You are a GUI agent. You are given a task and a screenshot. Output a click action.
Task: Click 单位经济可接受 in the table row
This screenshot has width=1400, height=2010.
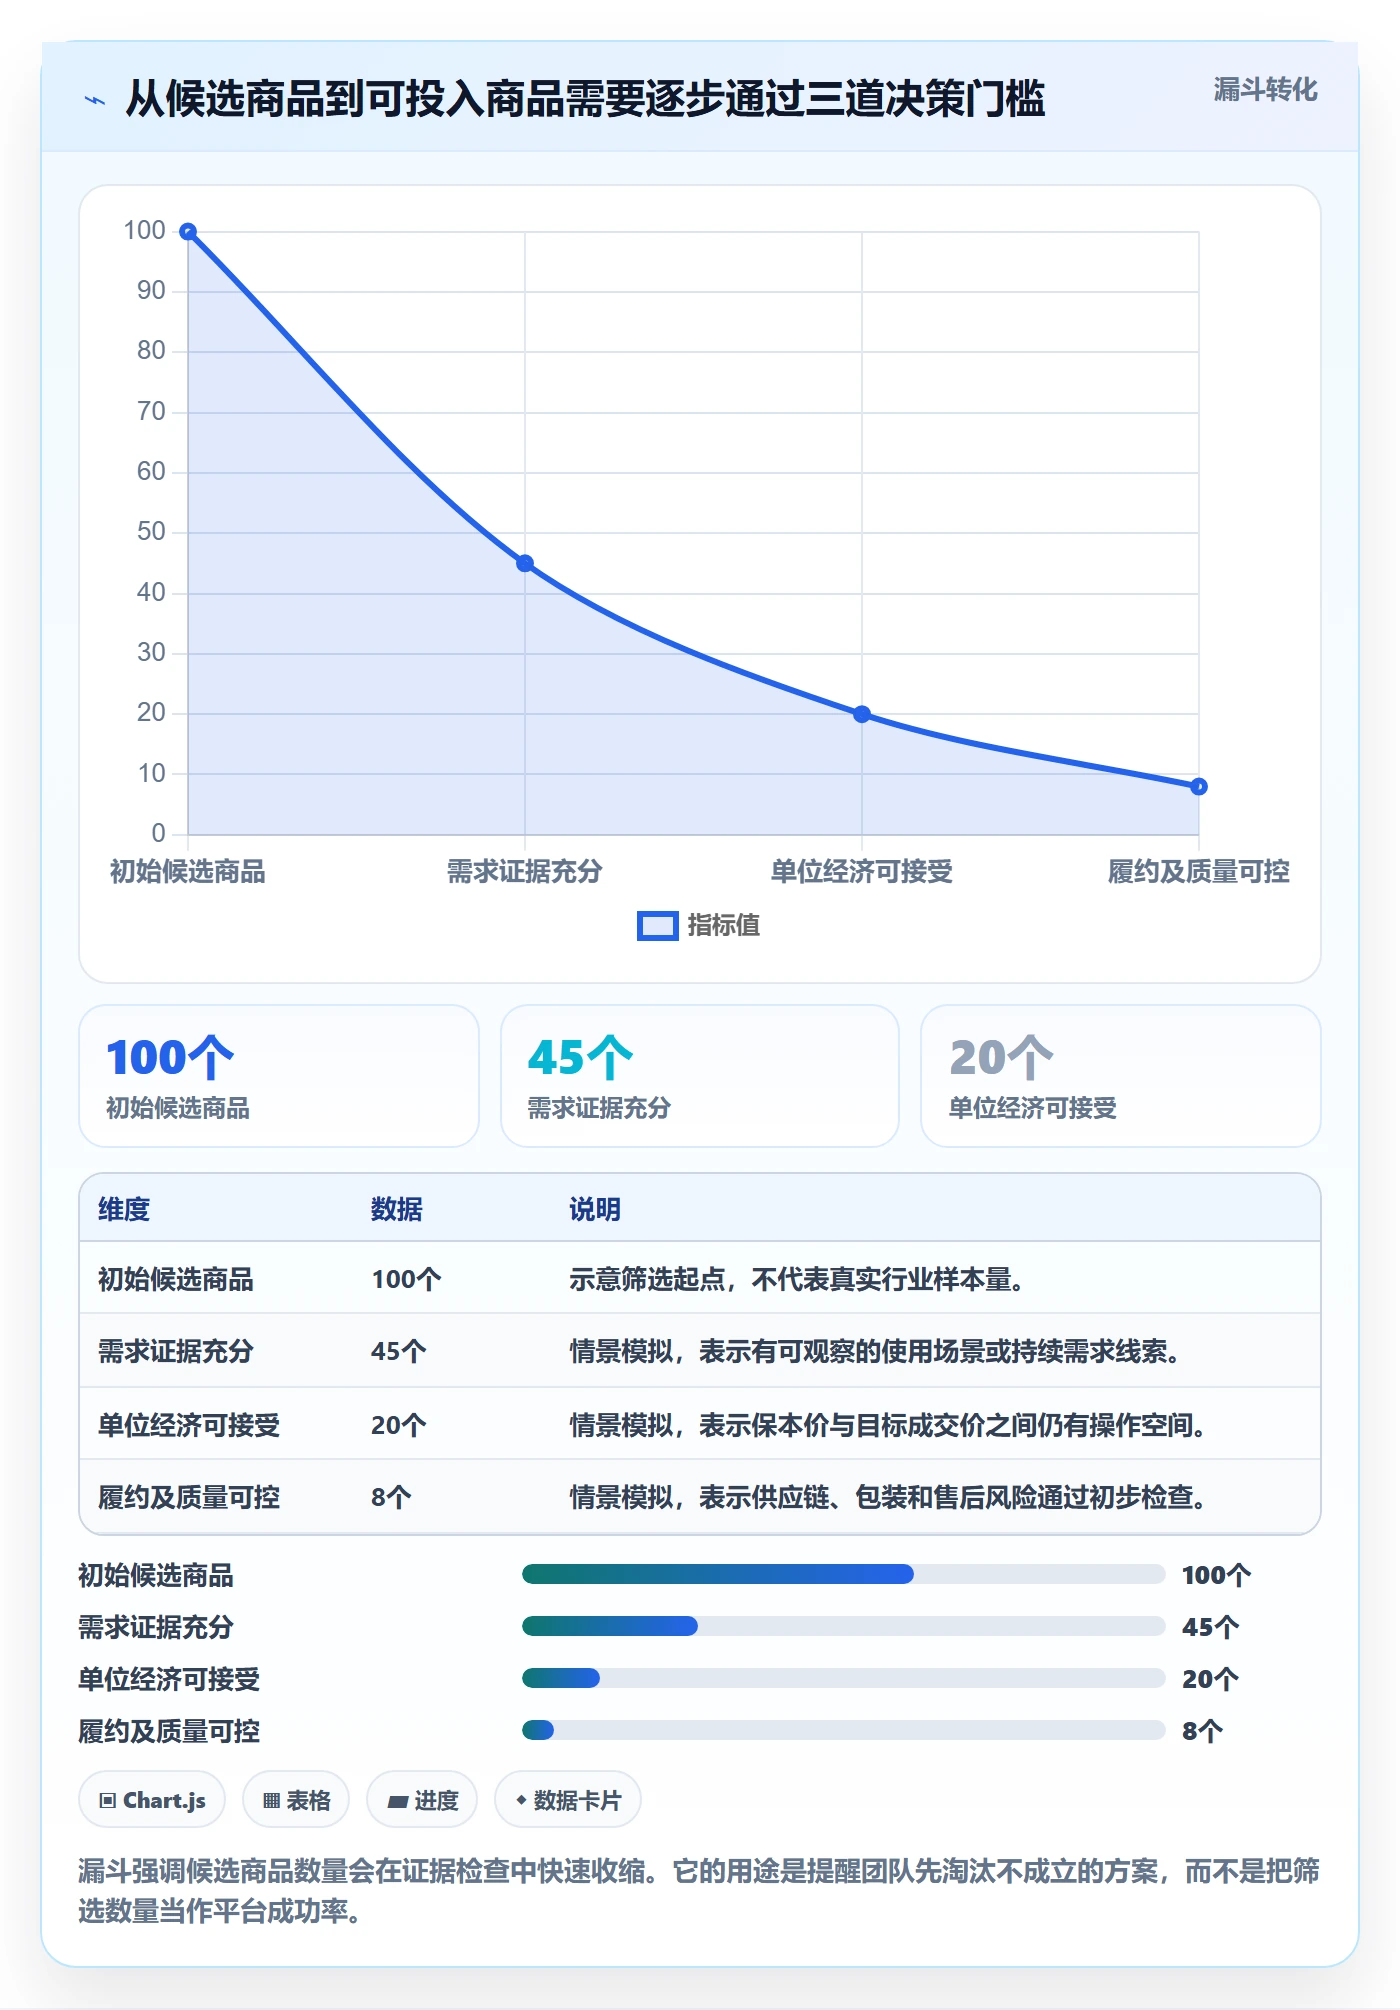189,1425
